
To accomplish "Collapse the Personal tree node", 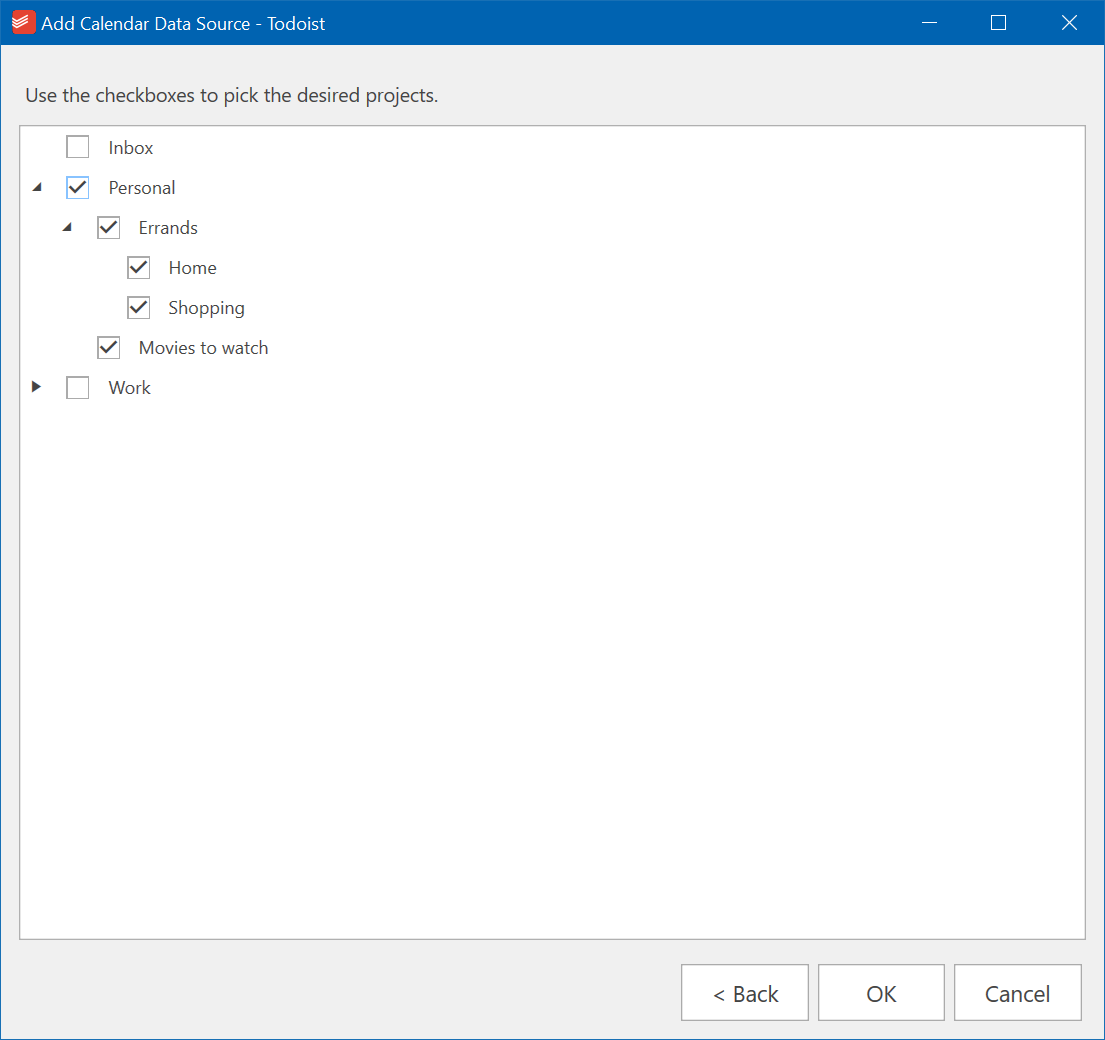I will 37,187.
